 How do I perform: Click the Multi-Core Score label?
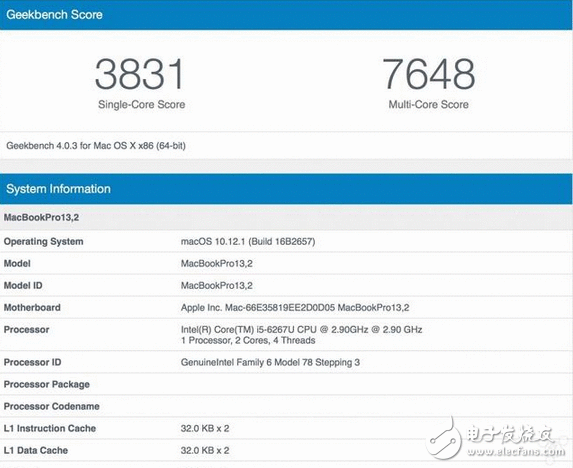pos(428,104)
